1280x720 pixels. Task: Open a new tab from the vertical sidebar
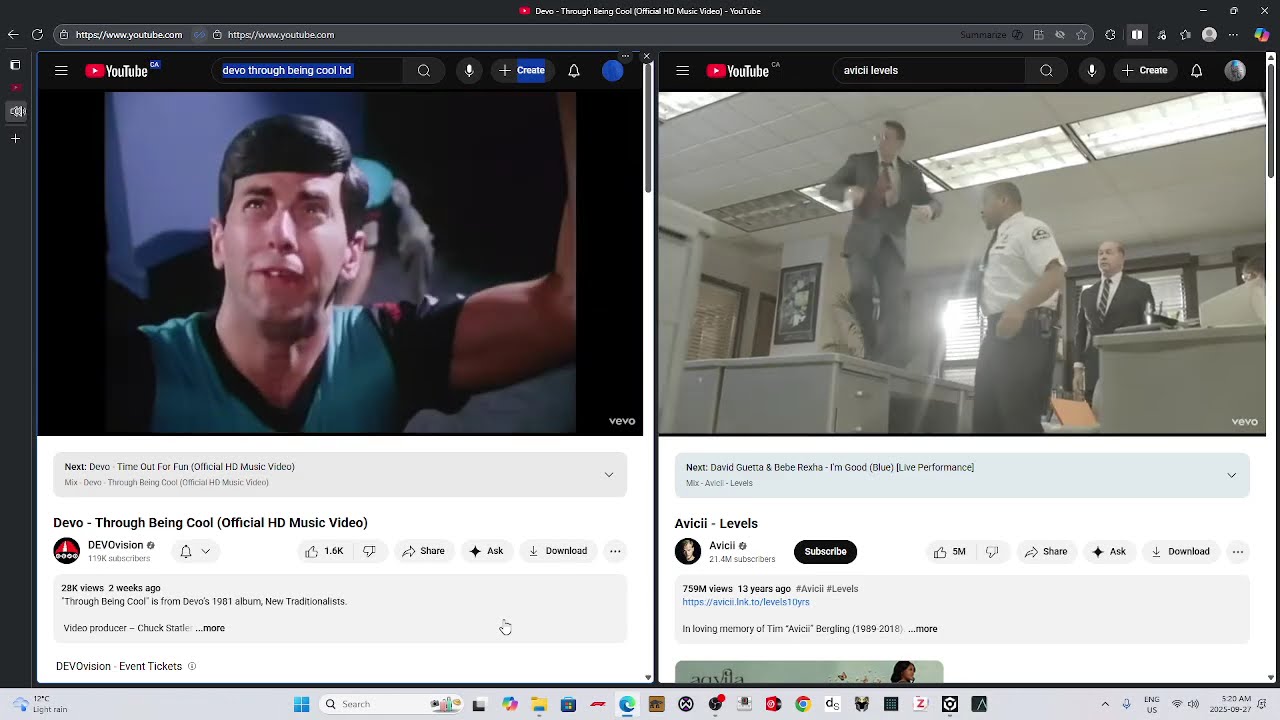tap(15, 138)
